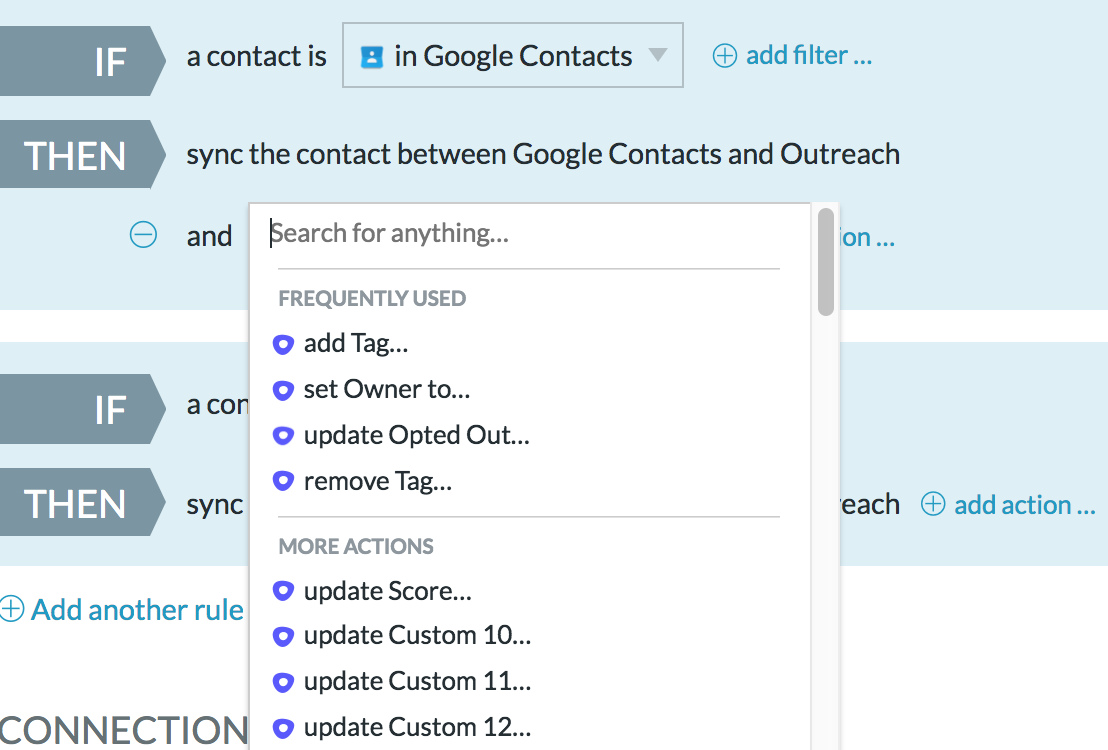Select 'update Custom 11...' action
The image size is (1108, 750).
[x=417, y=681]
